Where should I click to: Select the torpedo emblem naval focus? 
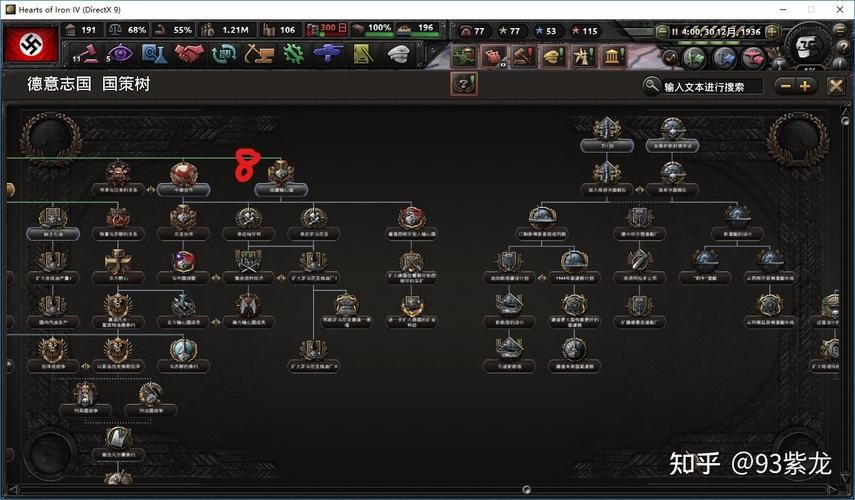tap(640, 267)
